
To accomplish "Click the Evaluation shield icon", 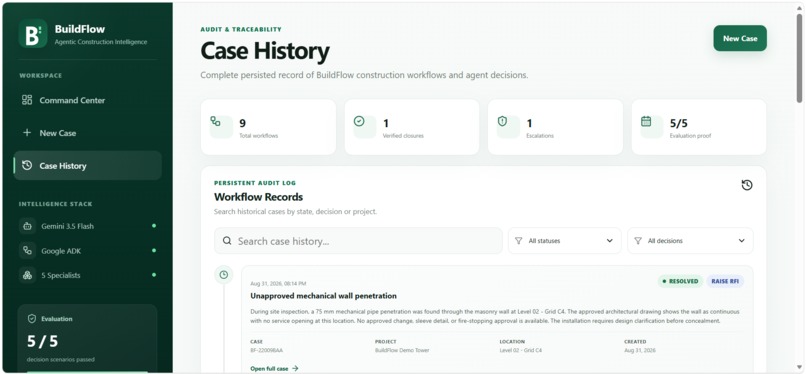I will click(x=32, y=319).
